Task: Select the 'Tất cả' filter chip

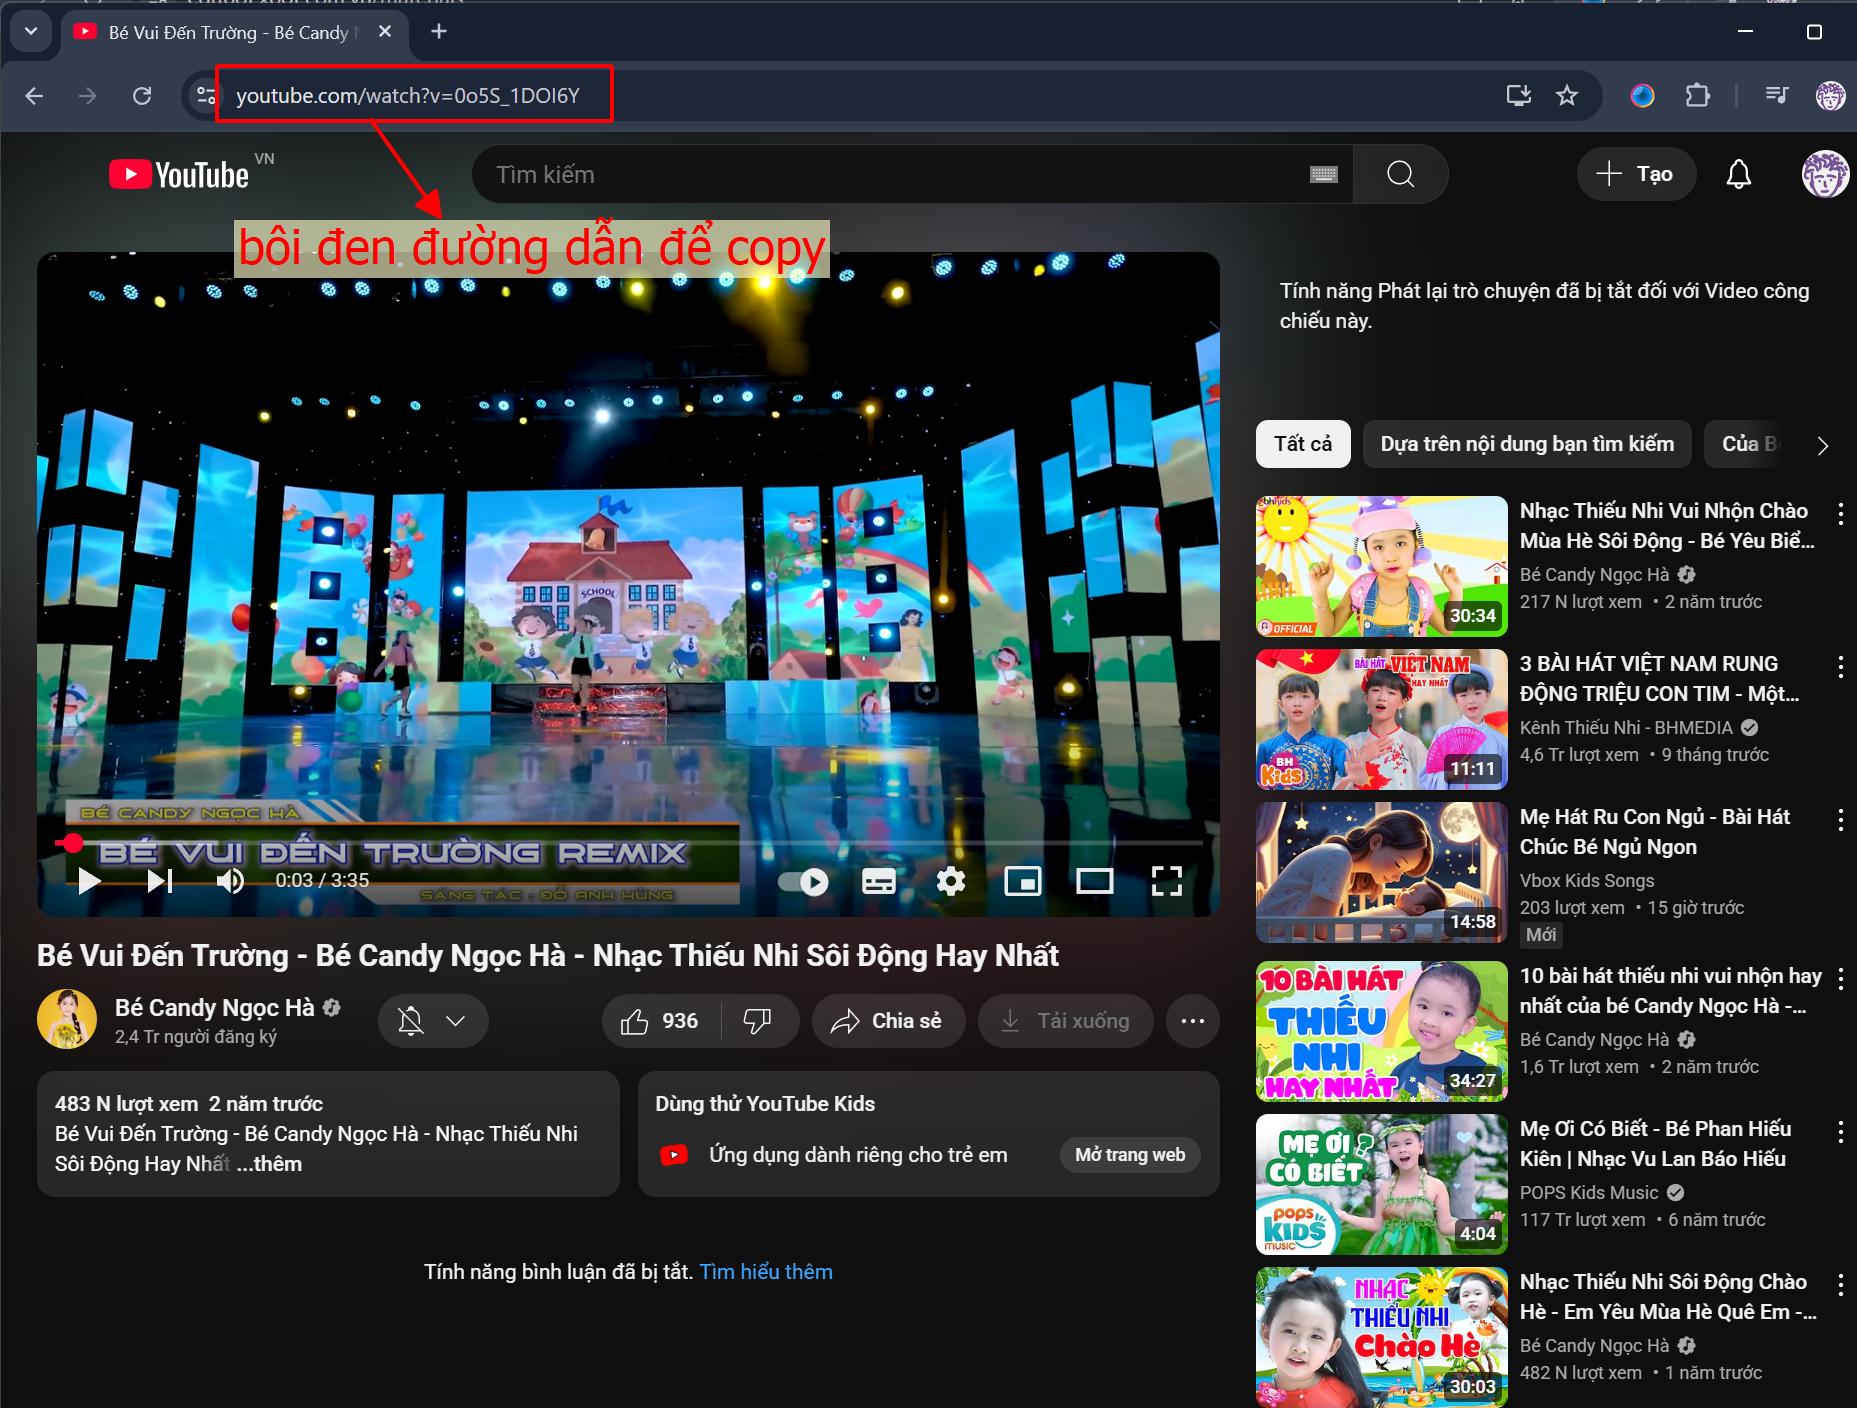Action: [x=1302, y=444]
